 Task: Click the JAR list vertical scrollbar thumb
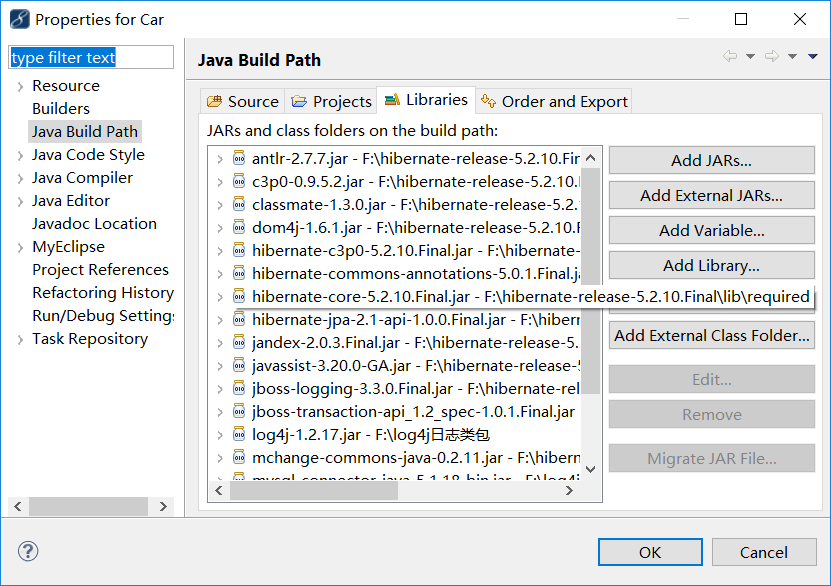pyautogui.click(x=590, y=281)
